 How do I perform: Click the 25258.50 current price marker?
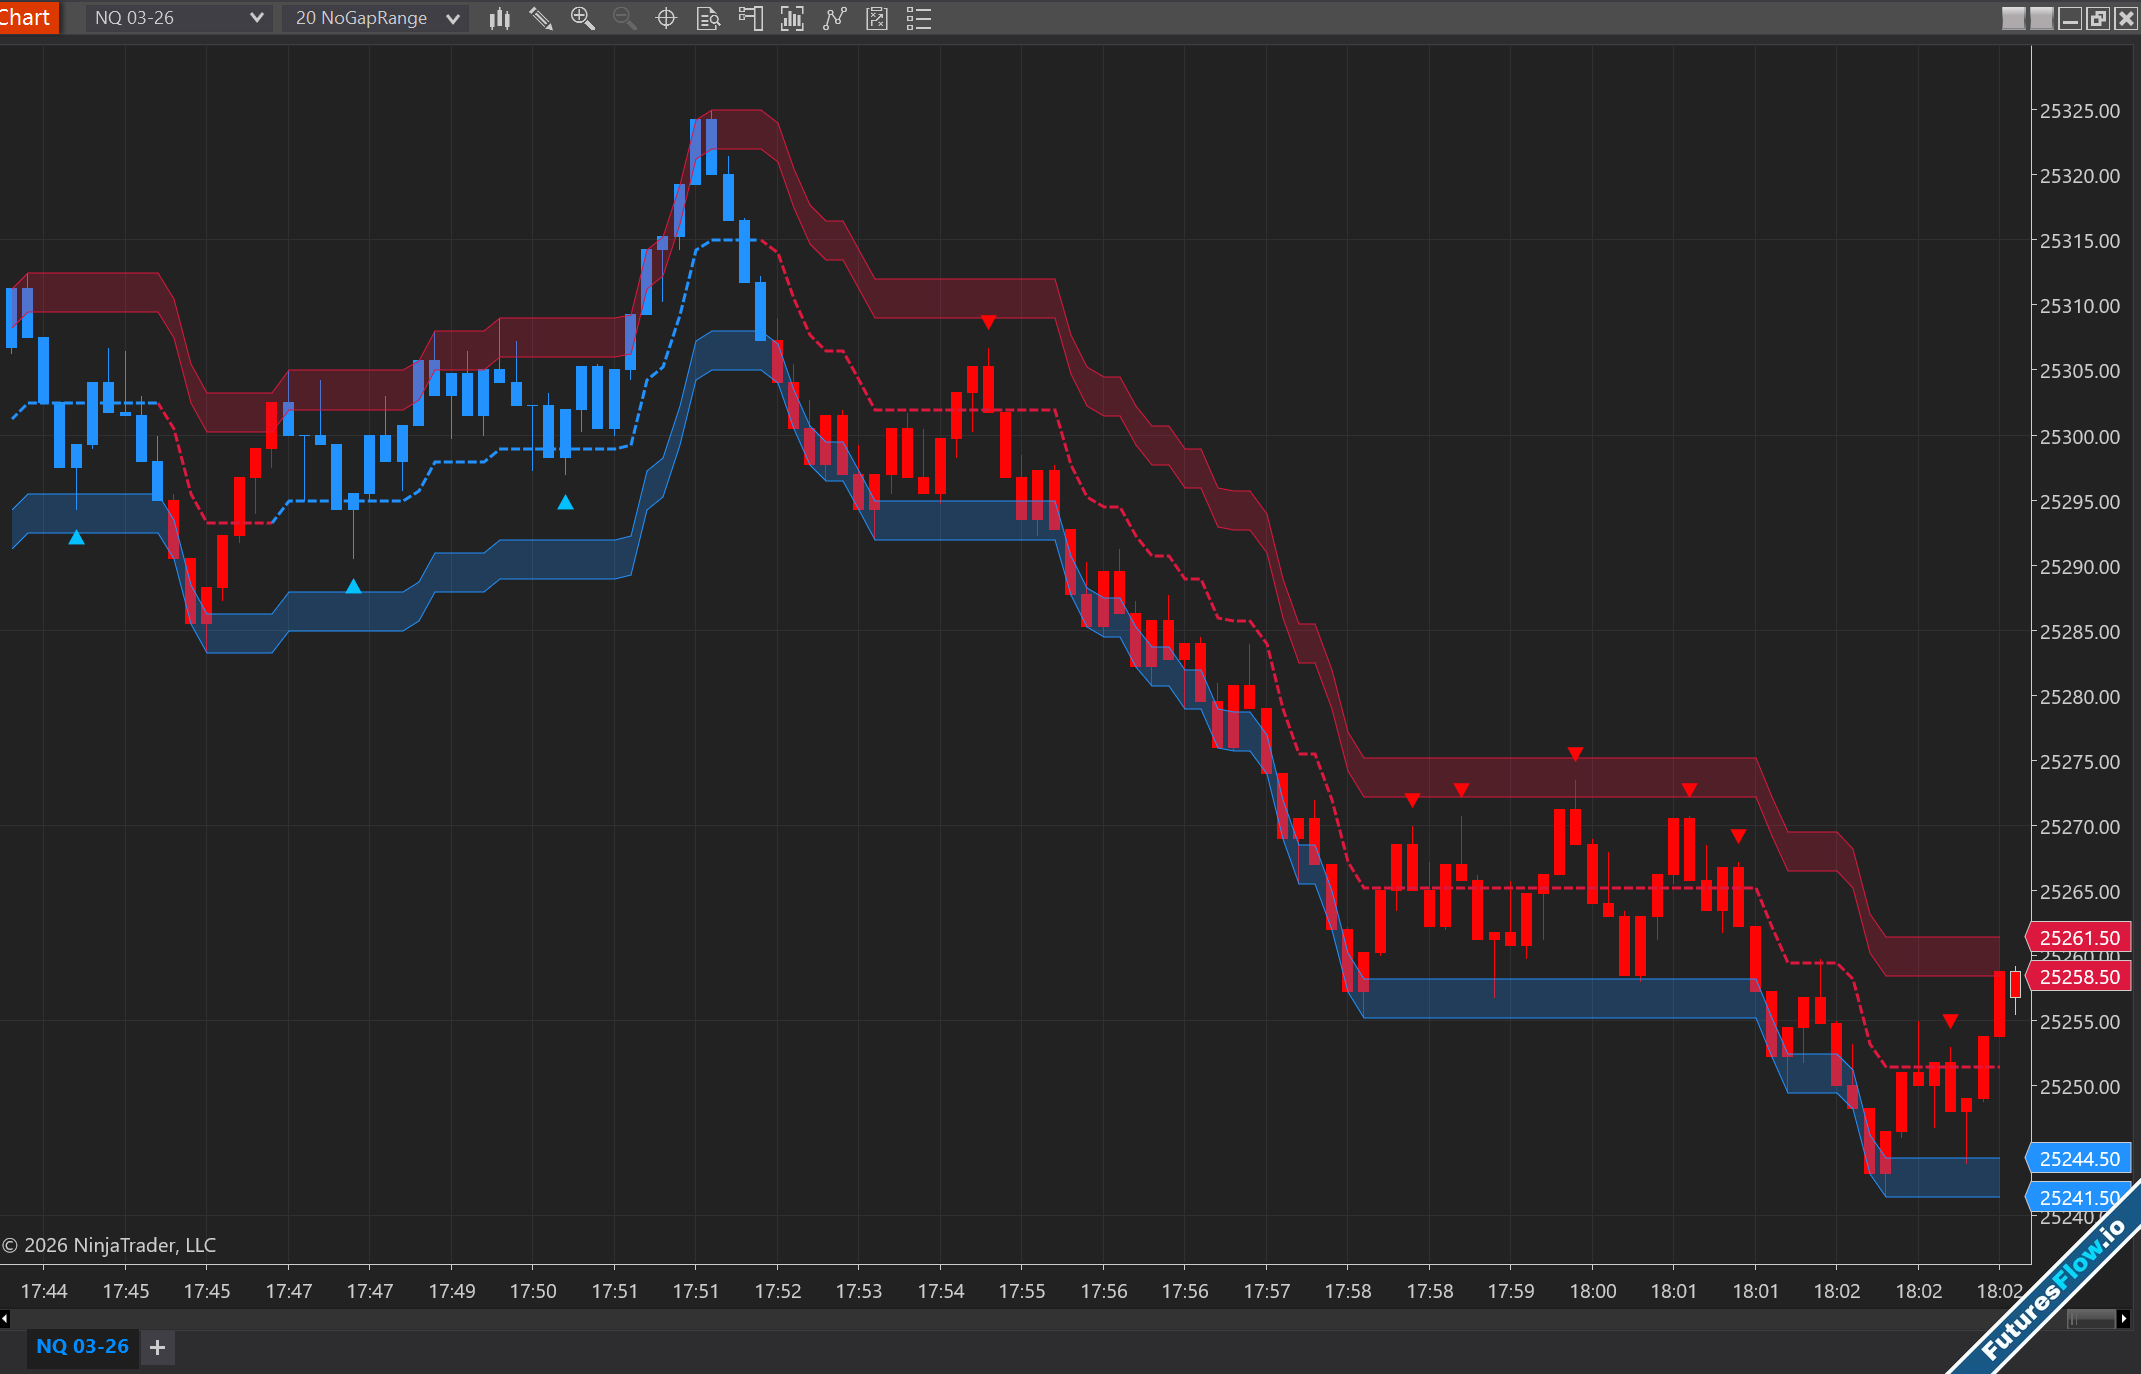[x=2078, y=977]
